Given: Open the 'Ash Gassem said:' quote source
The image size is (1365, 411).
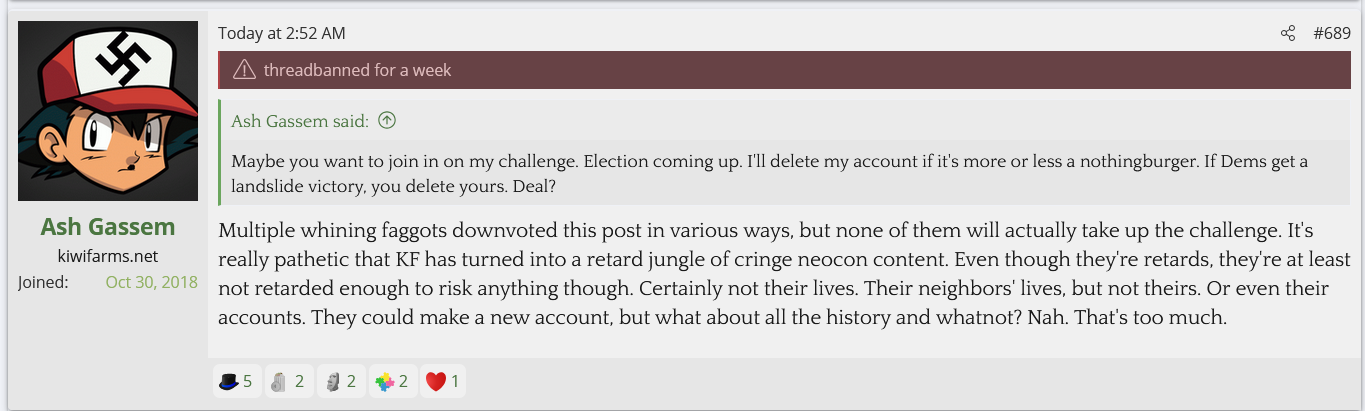Looking at the screenshot, I should click(x=300, y=121).
